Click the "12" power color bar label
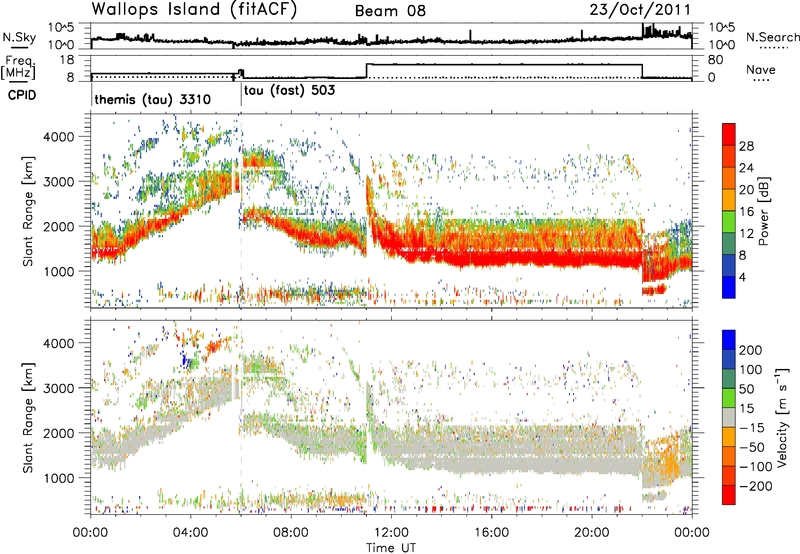 [x=746, y=234]
